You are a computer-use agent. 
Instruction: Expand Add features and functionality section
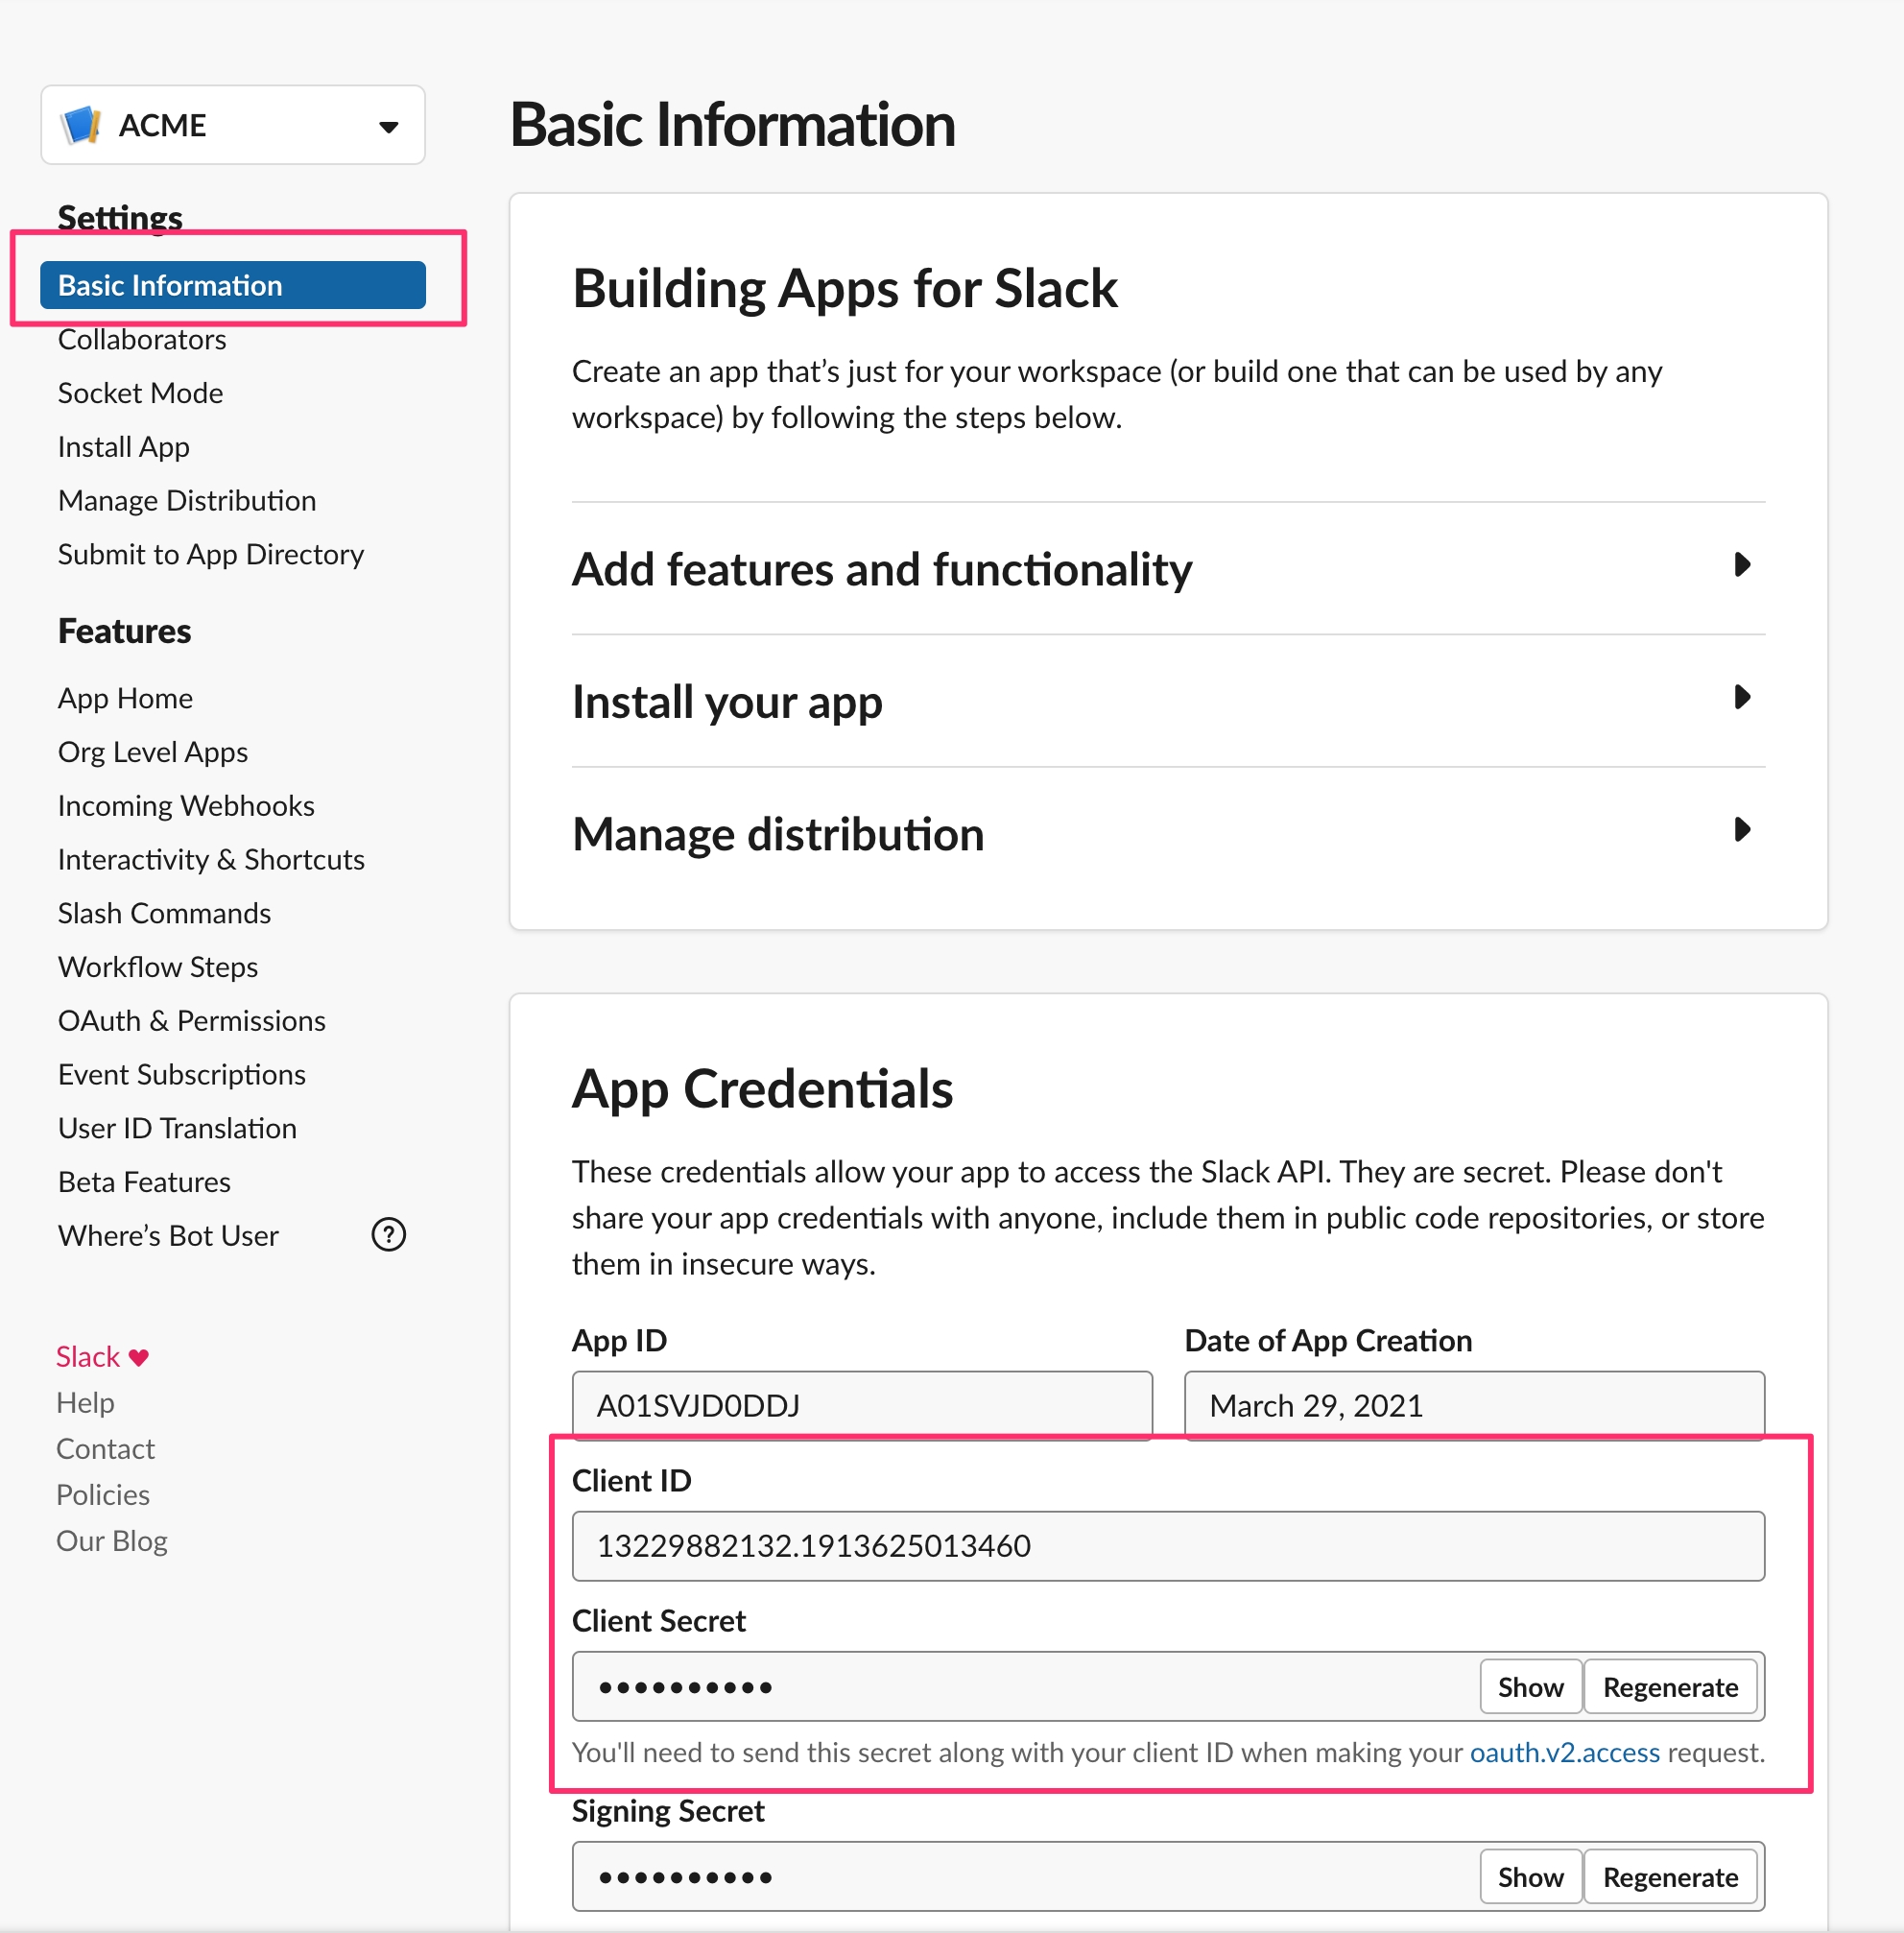1741,565
